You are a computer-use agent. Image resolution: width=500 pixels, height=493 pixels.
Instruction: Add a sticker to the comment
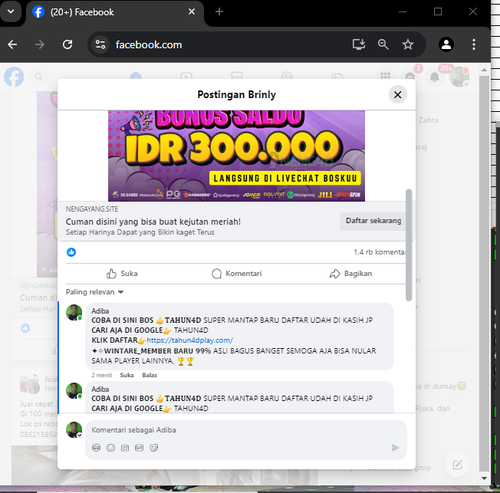pos(154,448)
